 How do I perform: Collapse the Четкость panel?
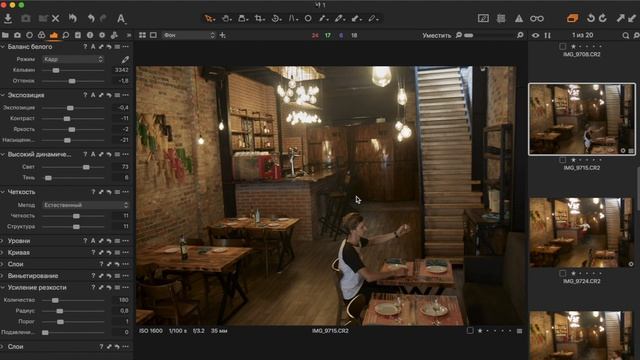pyautogui.click(x=3, y=192)
